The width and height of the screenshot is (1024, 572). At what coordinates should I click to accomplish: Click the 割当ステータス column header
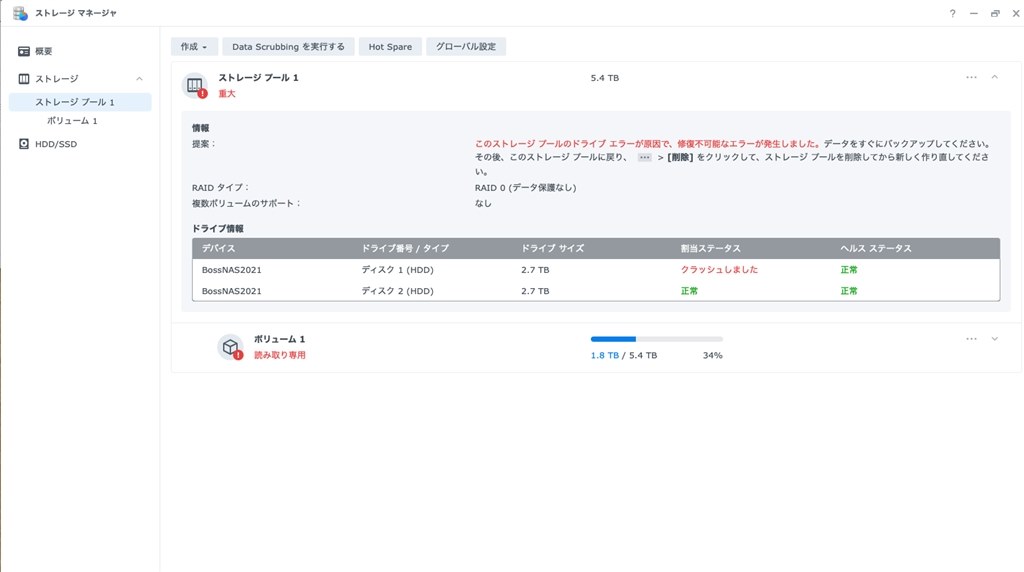[711, 248]
